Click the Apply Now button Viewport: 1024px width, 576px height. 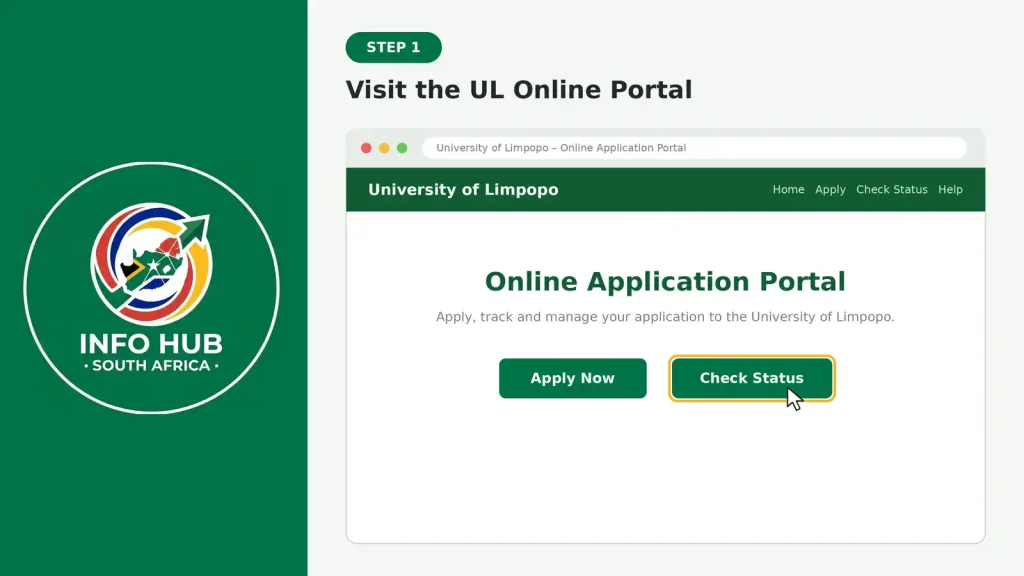[573, 378]
